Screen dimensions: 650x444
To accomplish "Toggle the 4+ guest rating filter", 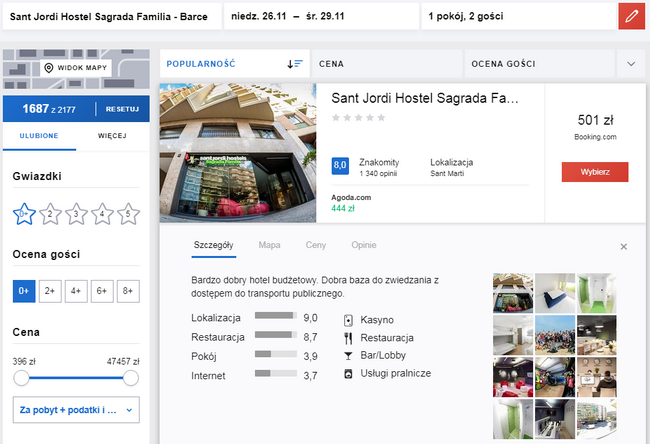I will tap(76, 291).
